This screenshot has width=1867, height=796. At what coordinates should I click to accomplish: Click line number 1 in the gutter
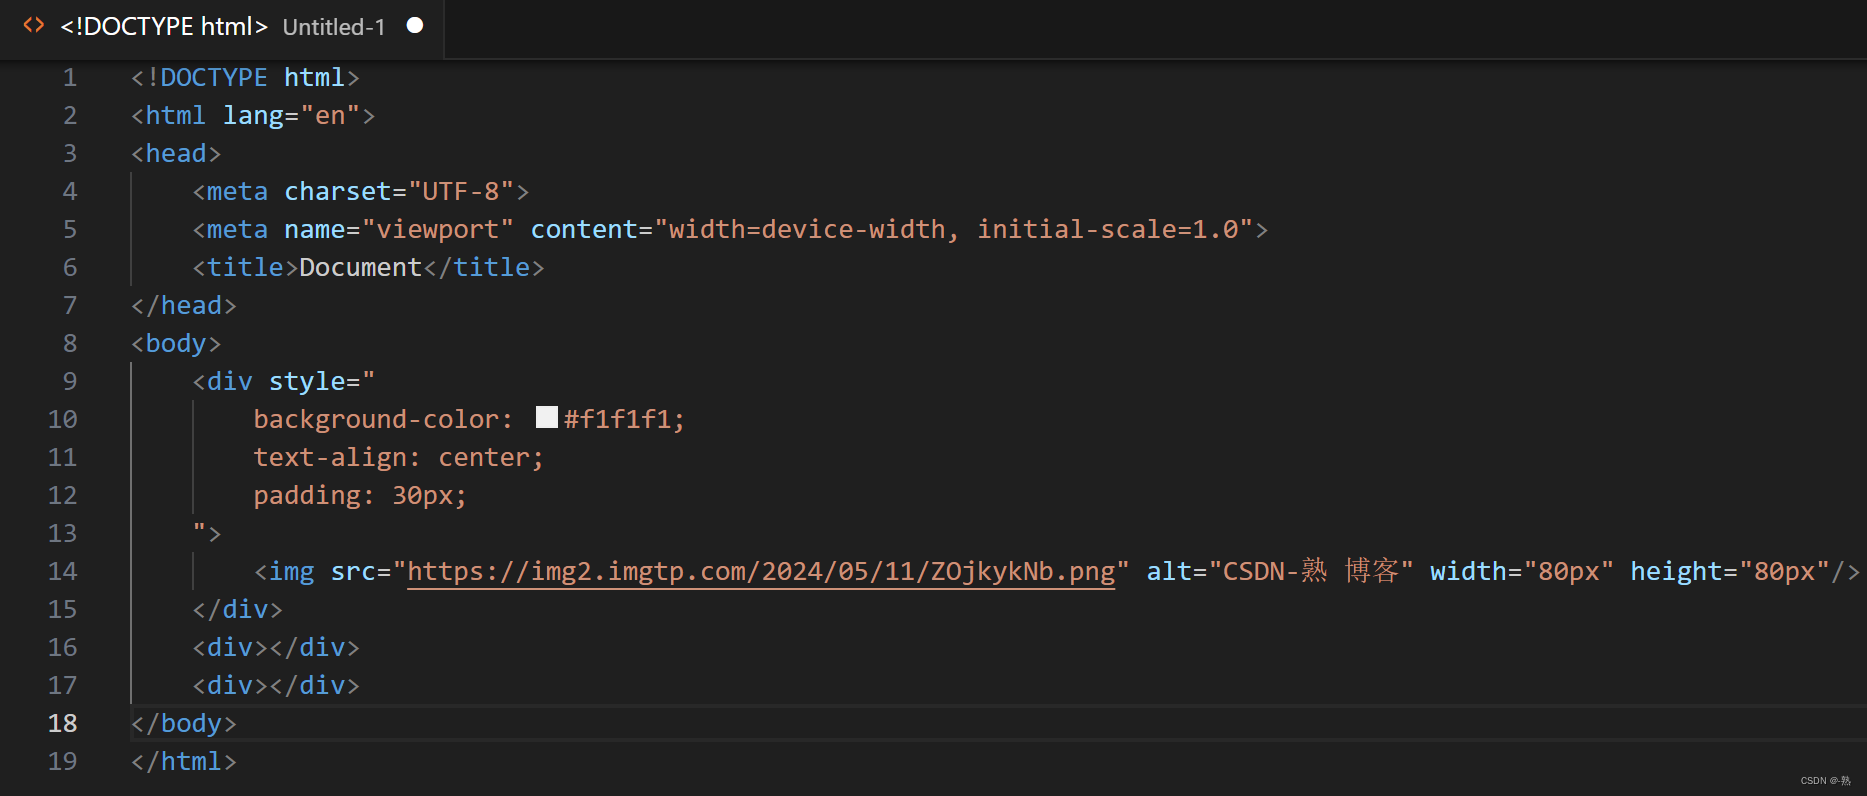(70, 77)
